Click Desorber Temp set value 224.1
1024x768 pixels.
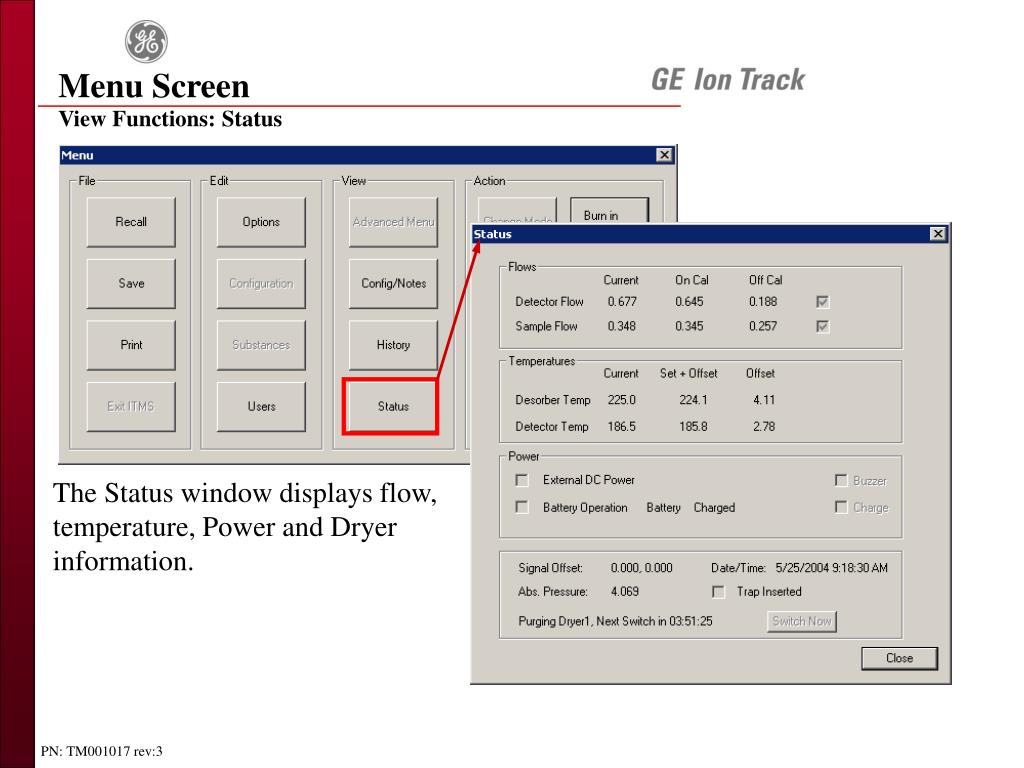[x=693, y=400]
